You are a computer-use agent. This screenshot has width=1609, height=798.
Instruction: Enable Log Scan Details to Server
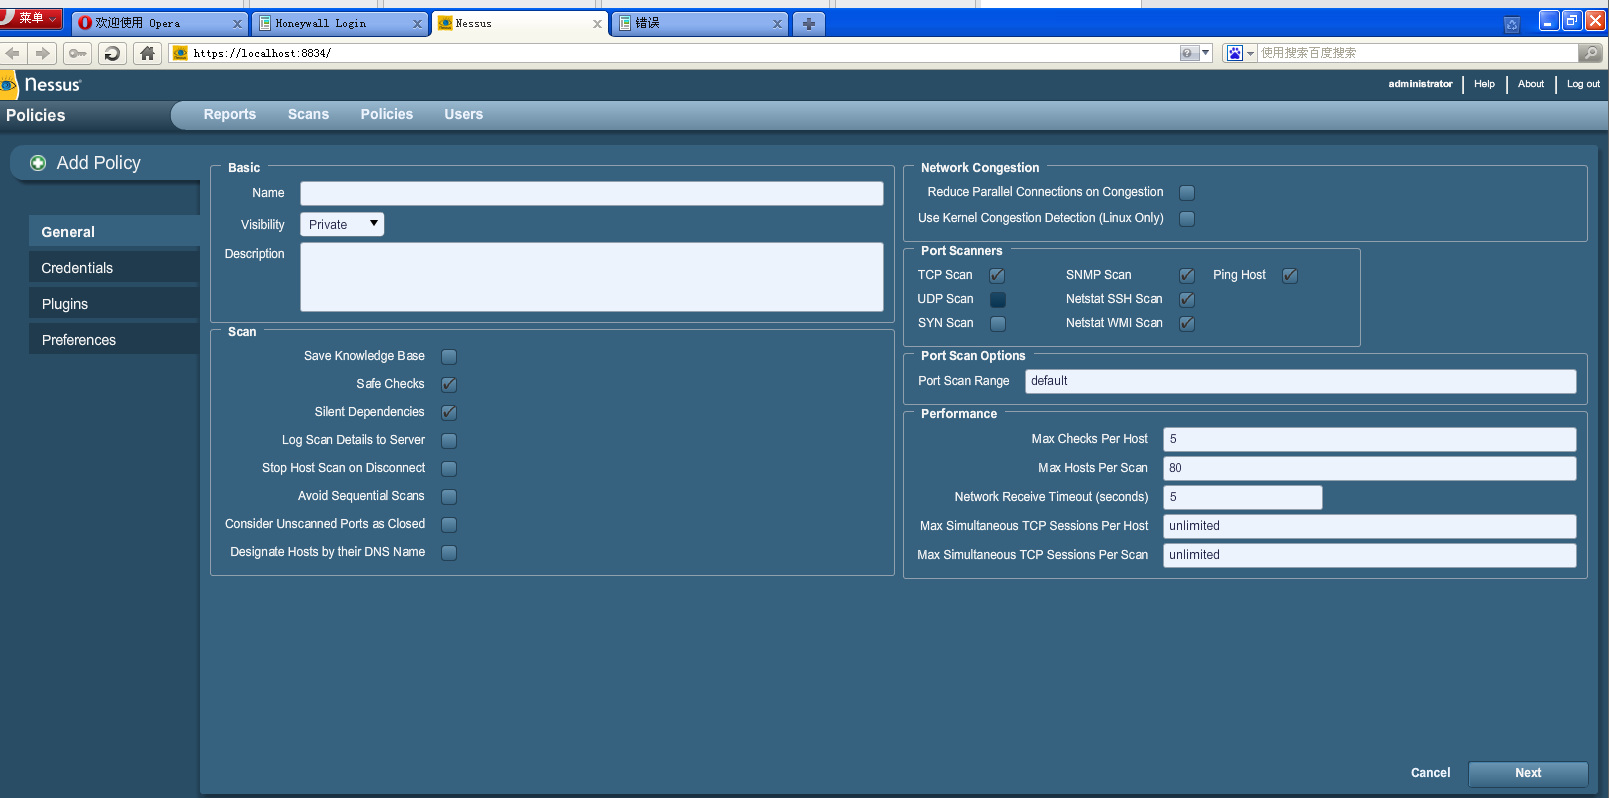click(x=449, y=441)
